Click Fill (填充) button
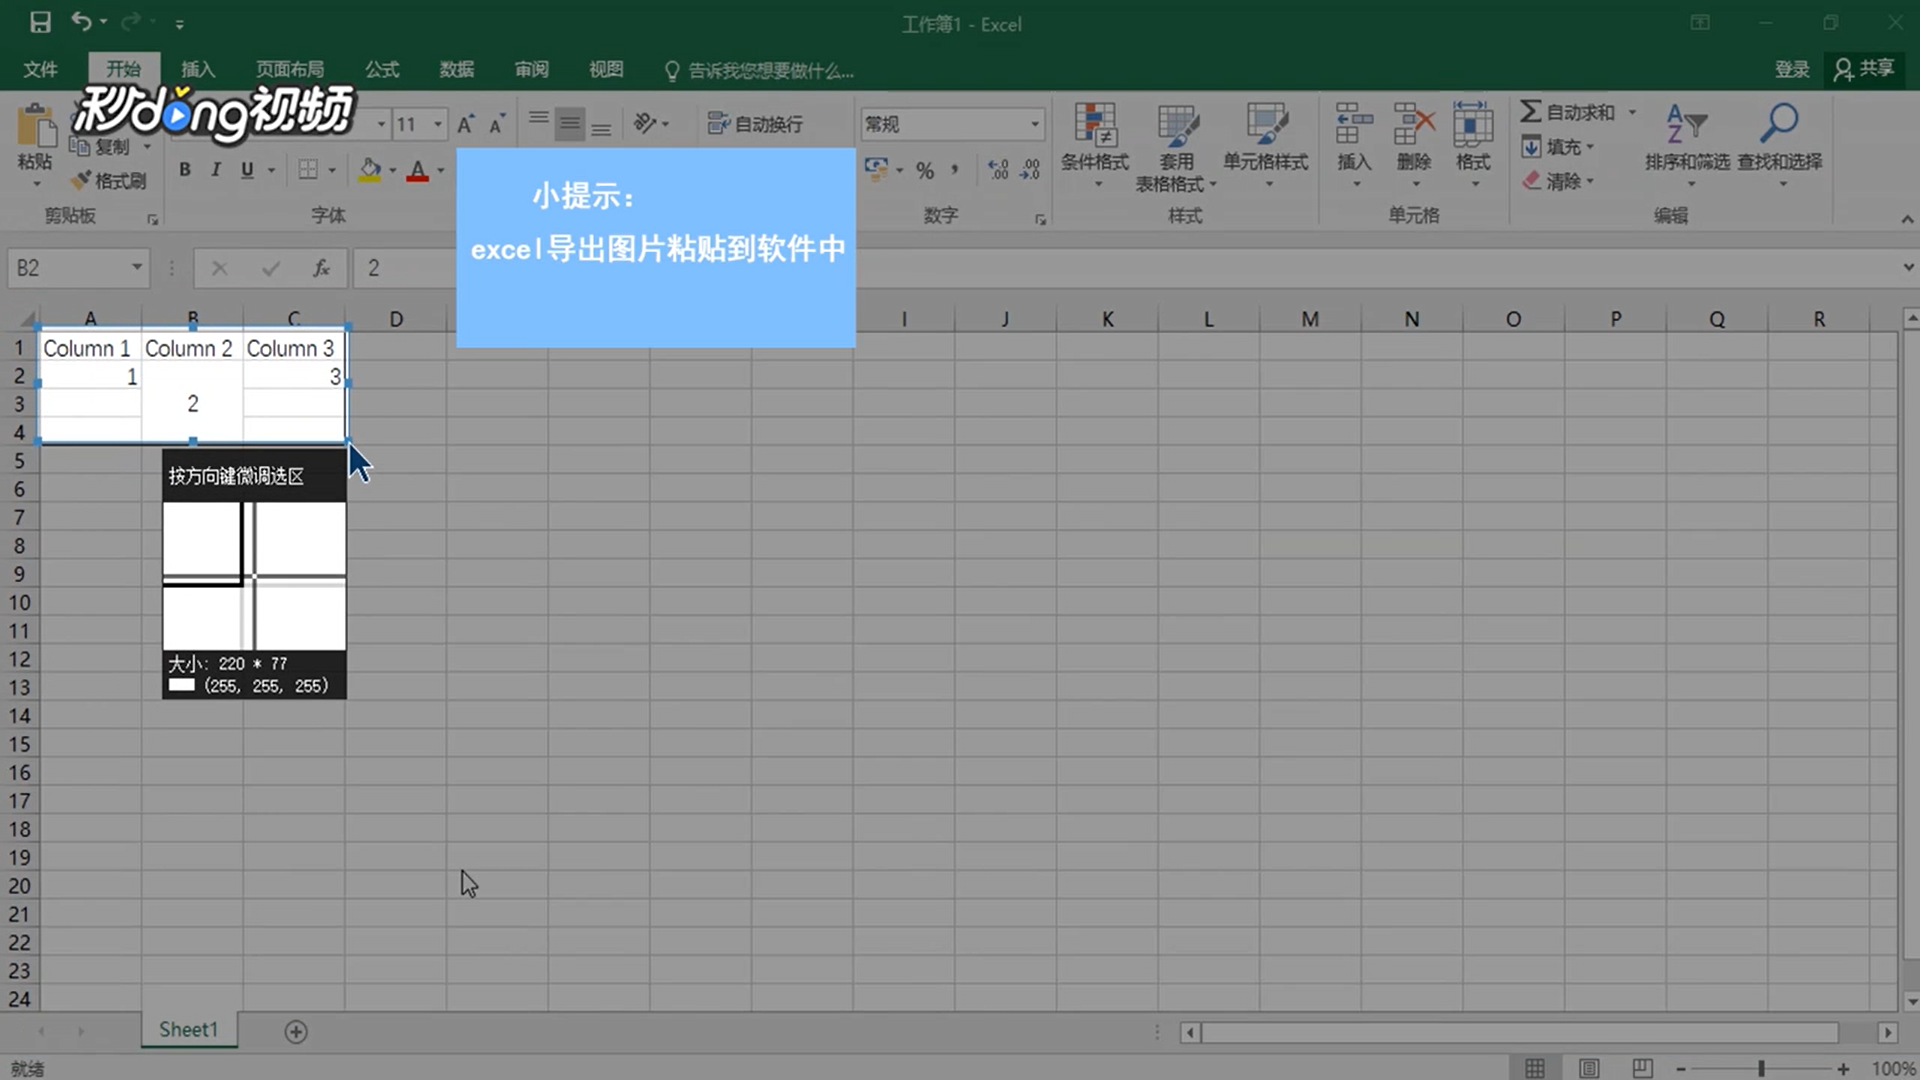This screenshot has width=1920, height=1080. 1558,147
